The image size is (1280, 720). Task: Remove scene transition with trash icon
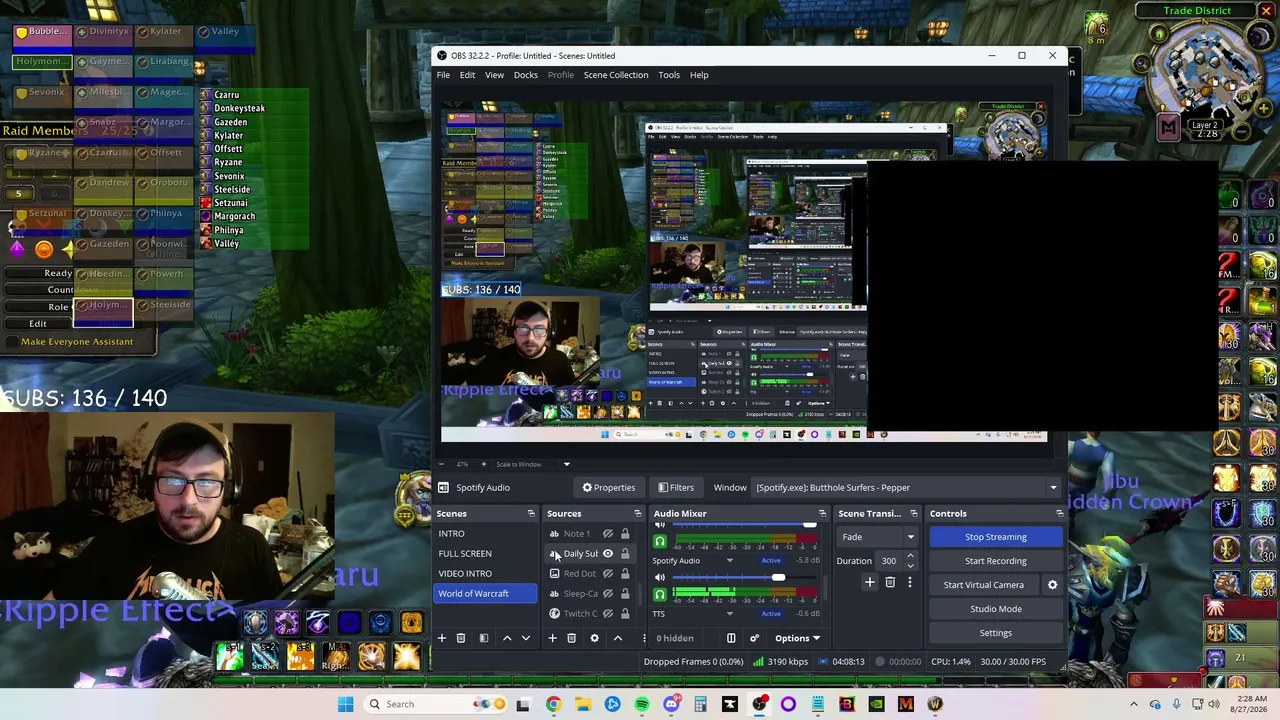tap(890, 582)
